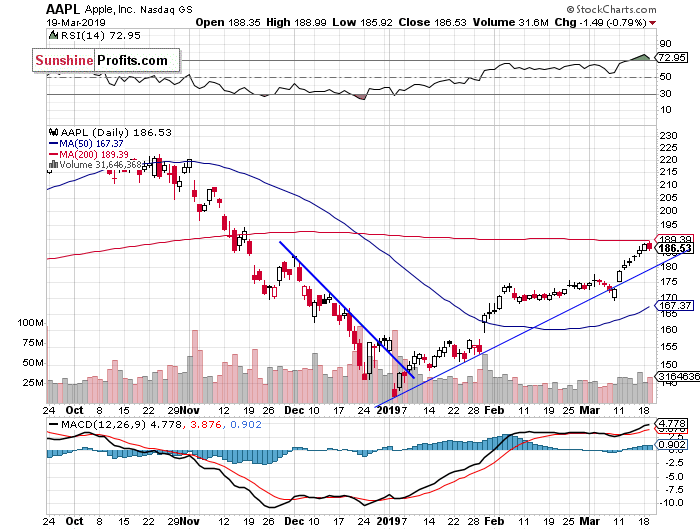Click the 186.53 last price tag

pyautogui.click(x=675, y=248)
